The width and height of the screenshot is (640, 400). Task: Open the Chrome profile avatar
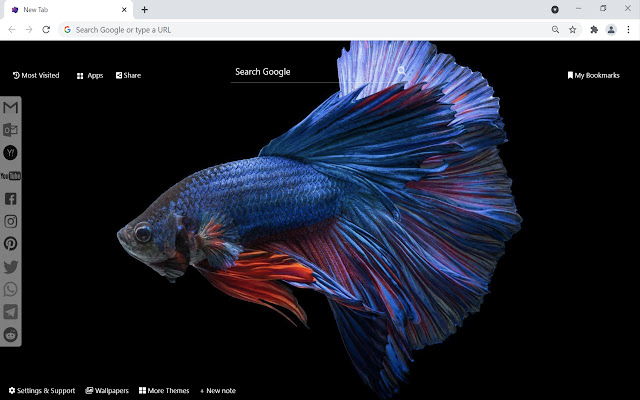click(x=611, y=29)
